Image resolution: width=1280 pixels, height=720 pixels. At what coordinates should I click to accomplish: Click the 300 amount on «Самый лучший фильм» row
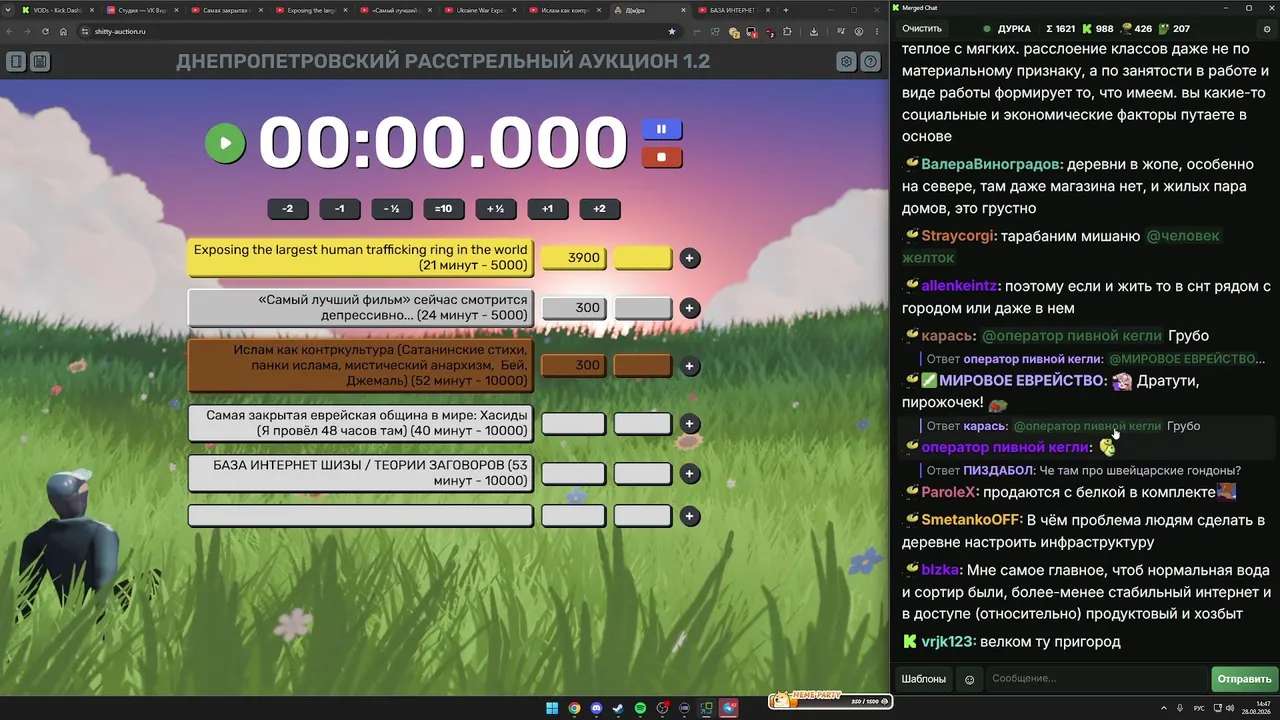point(573,308)
